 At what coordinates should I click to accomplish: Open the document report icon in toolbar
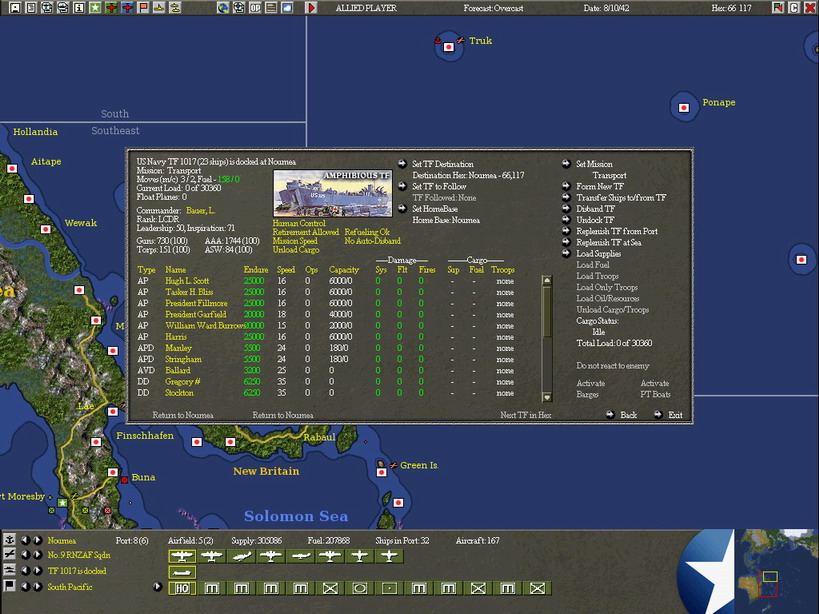point(31,8)
